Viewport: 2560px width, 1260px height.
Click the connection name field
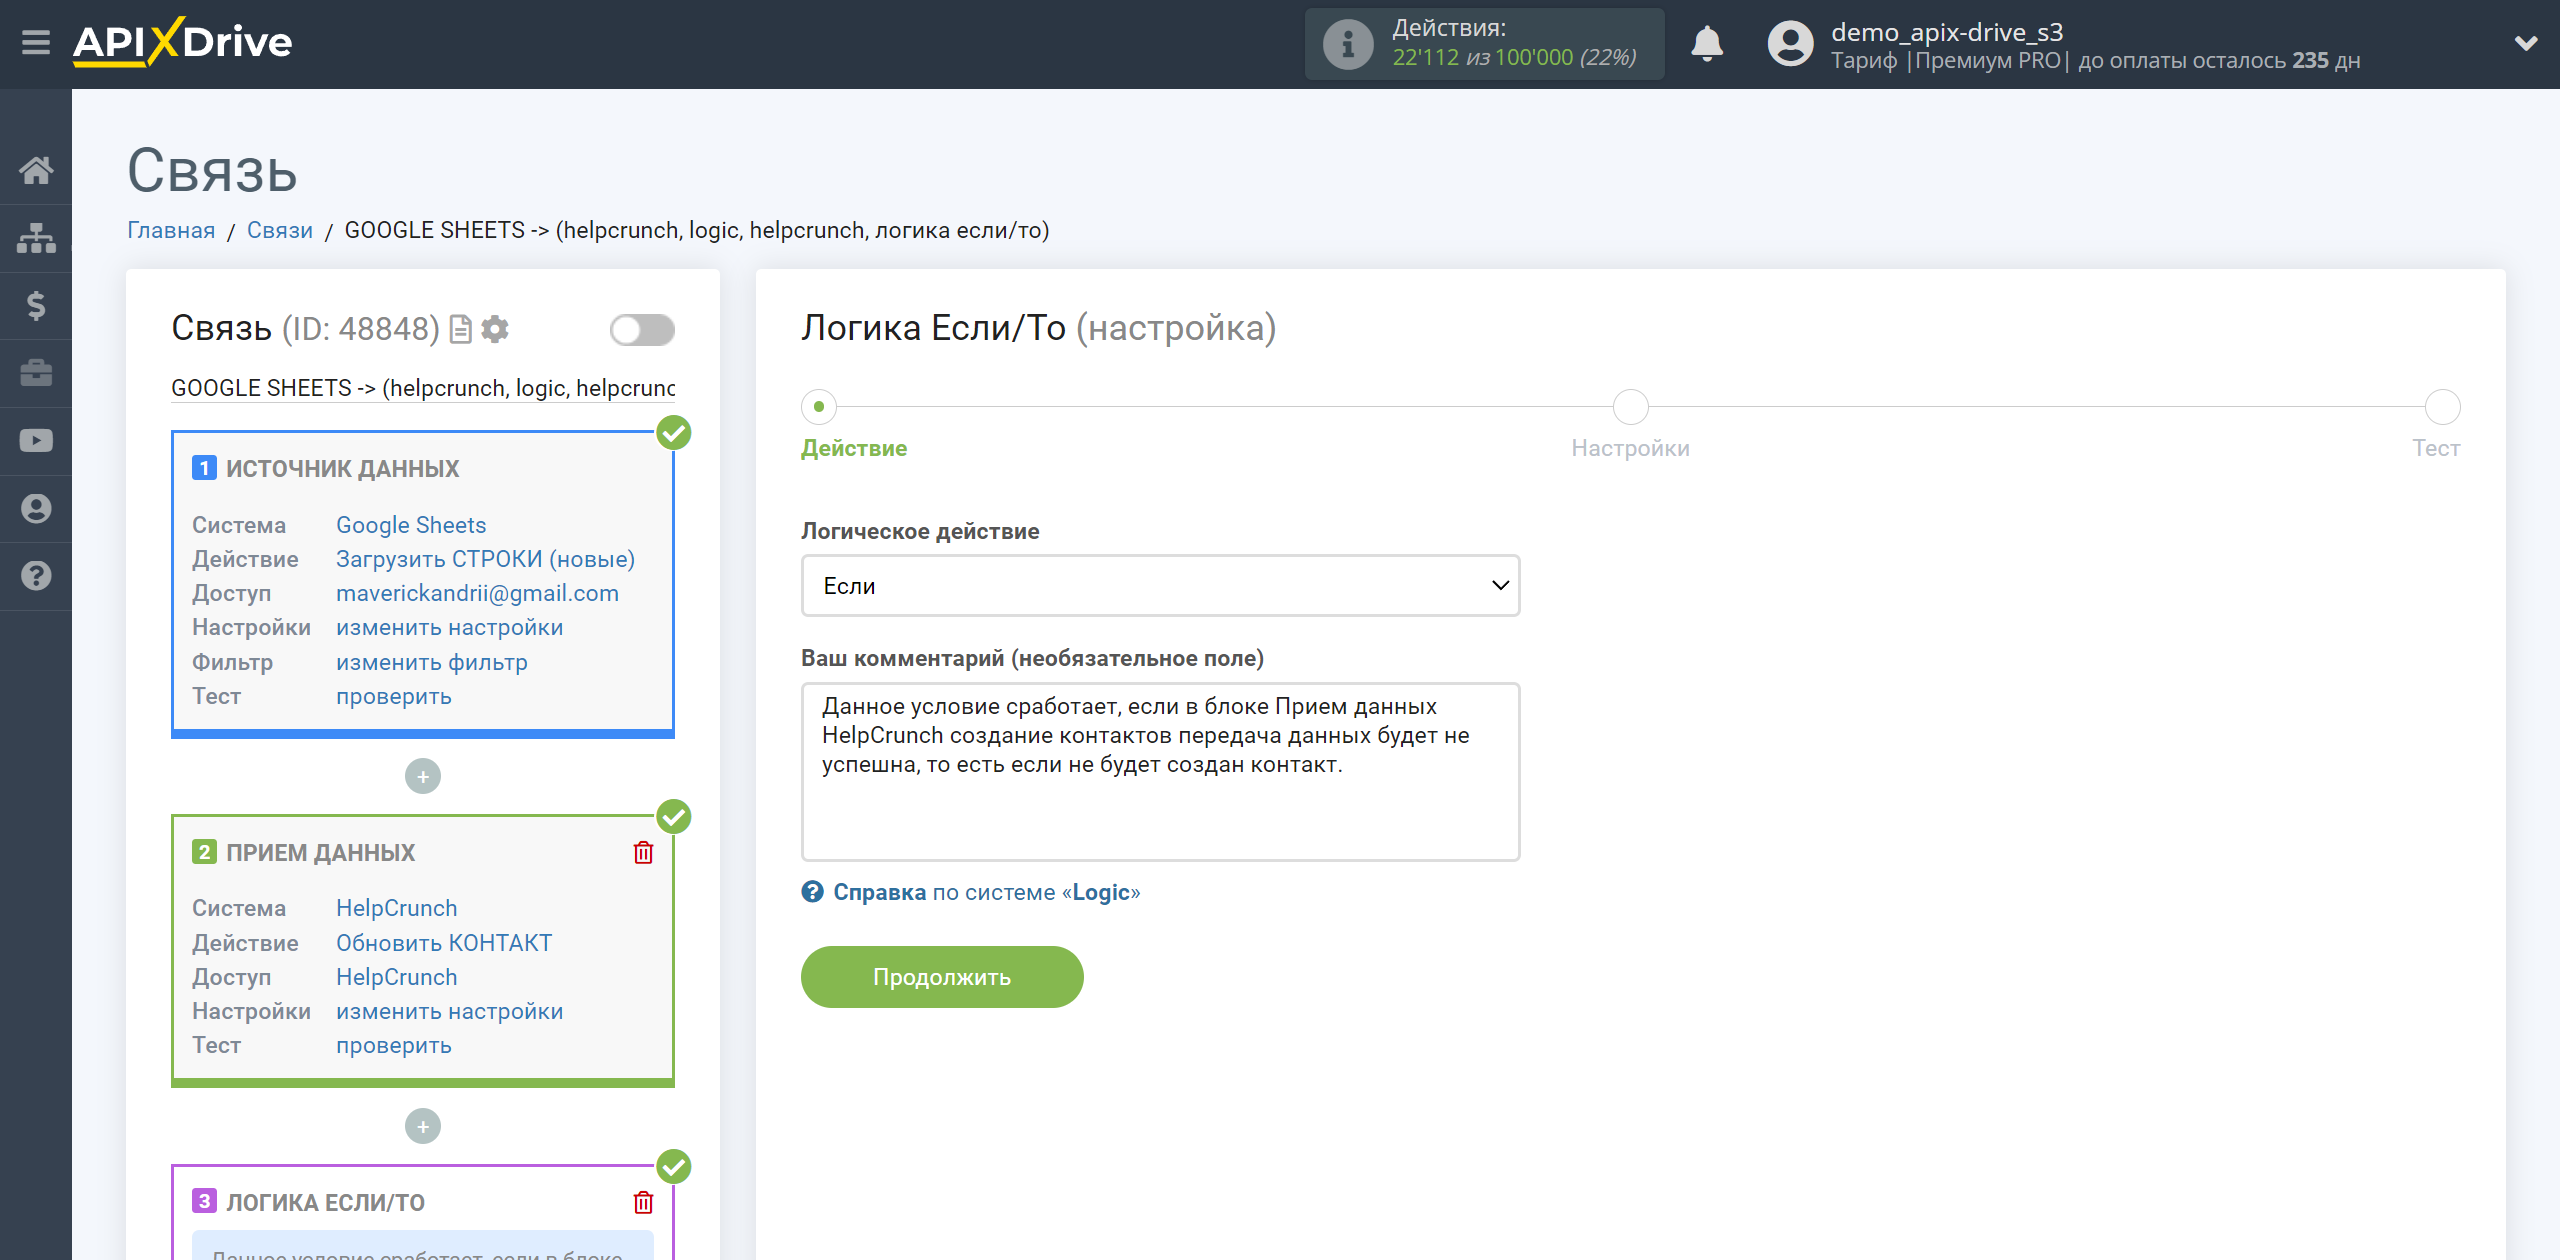coord(423,388)
